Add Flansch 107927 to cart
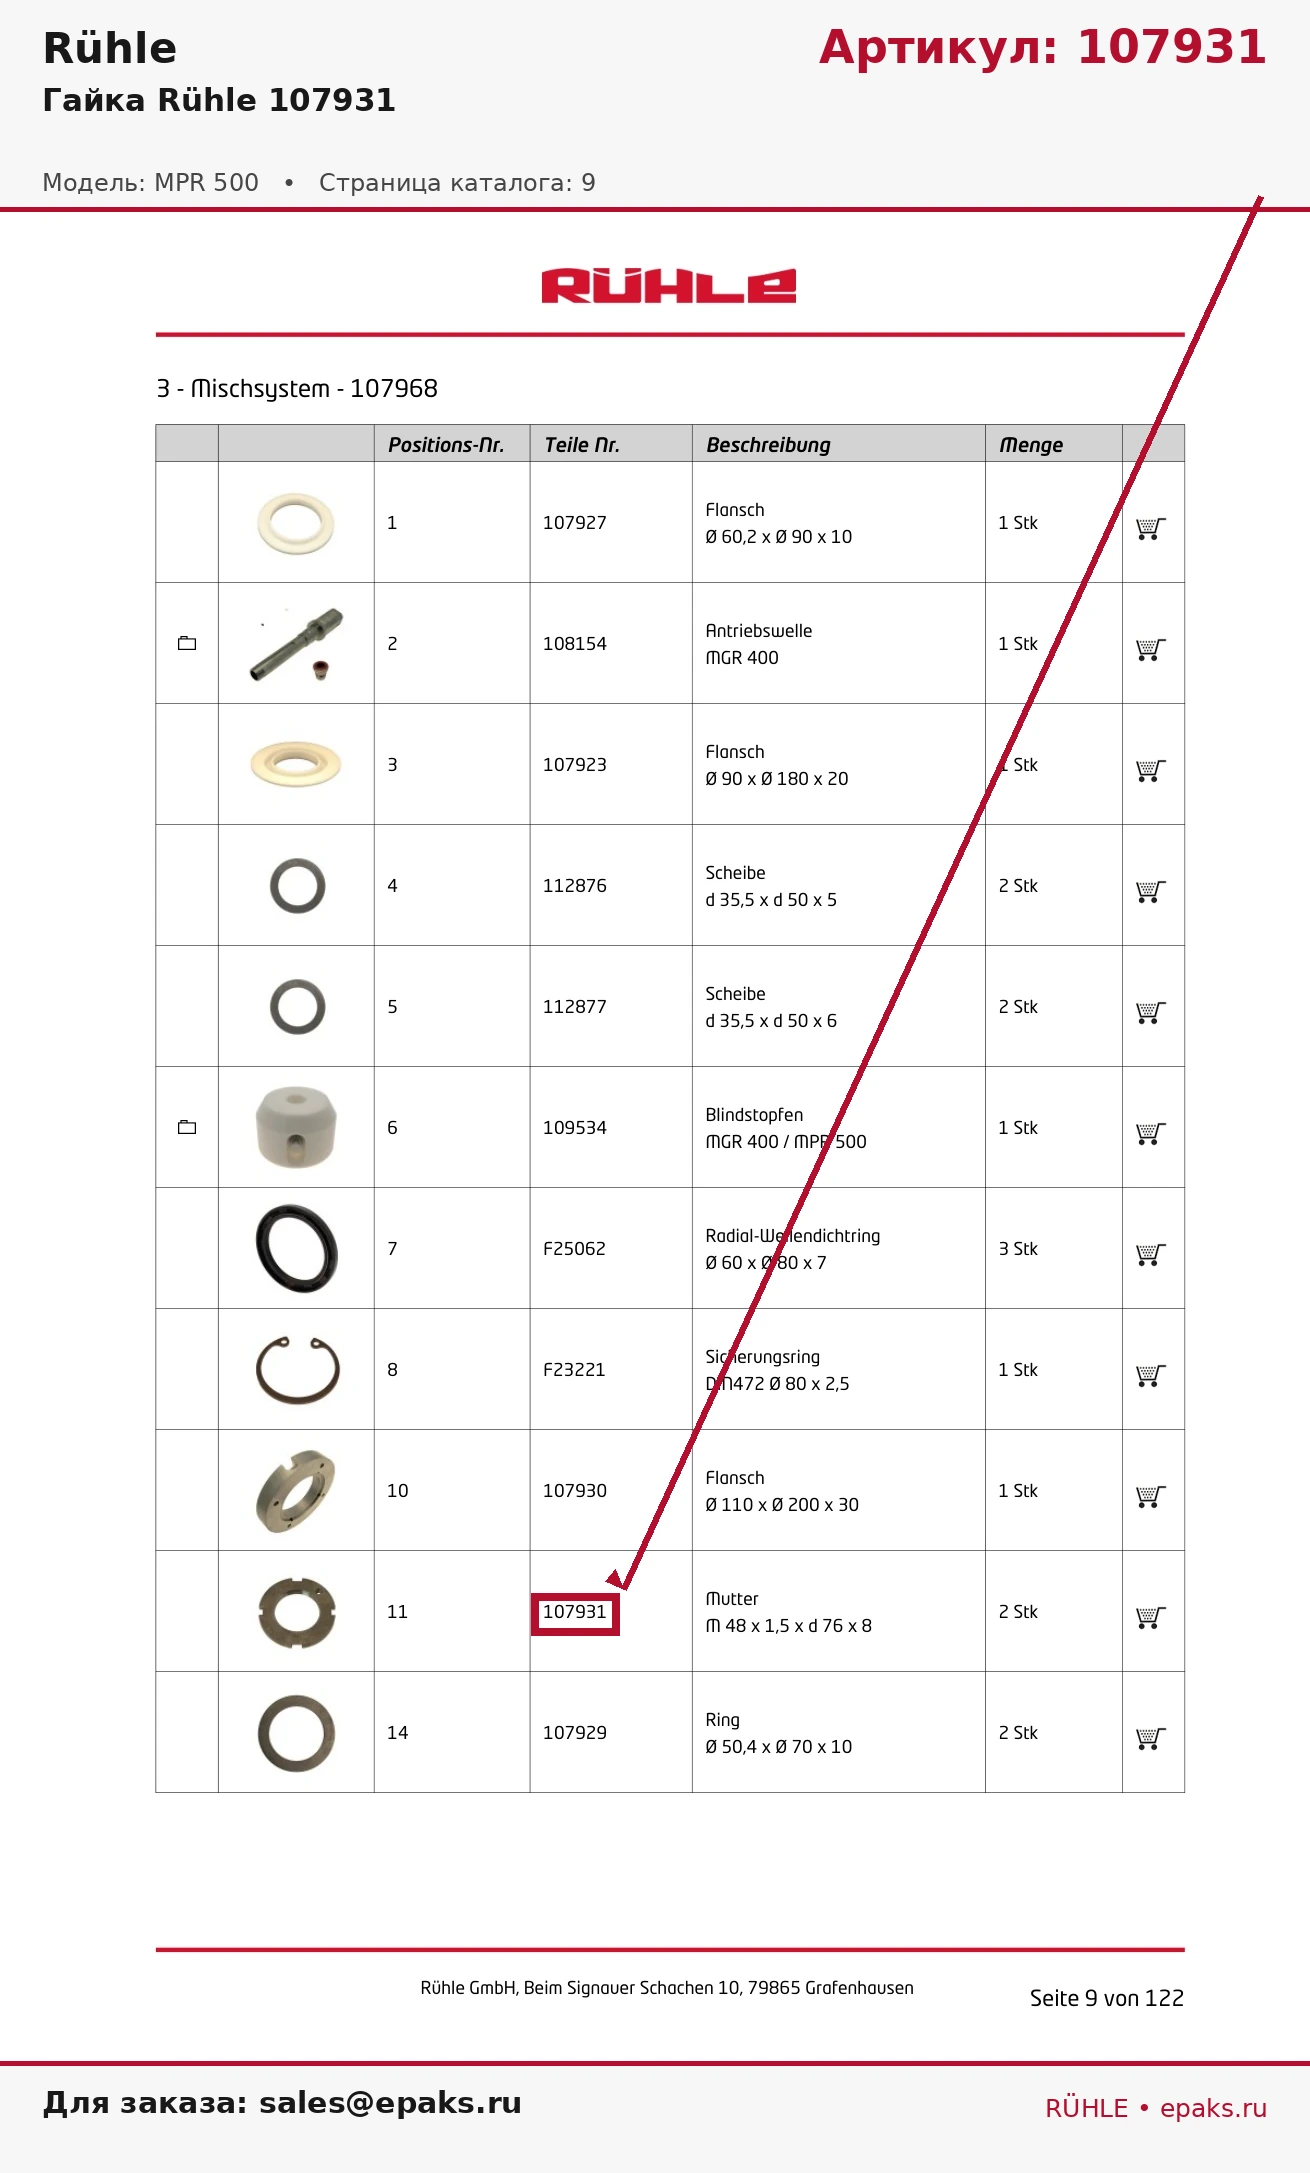 click(1151, 528)
